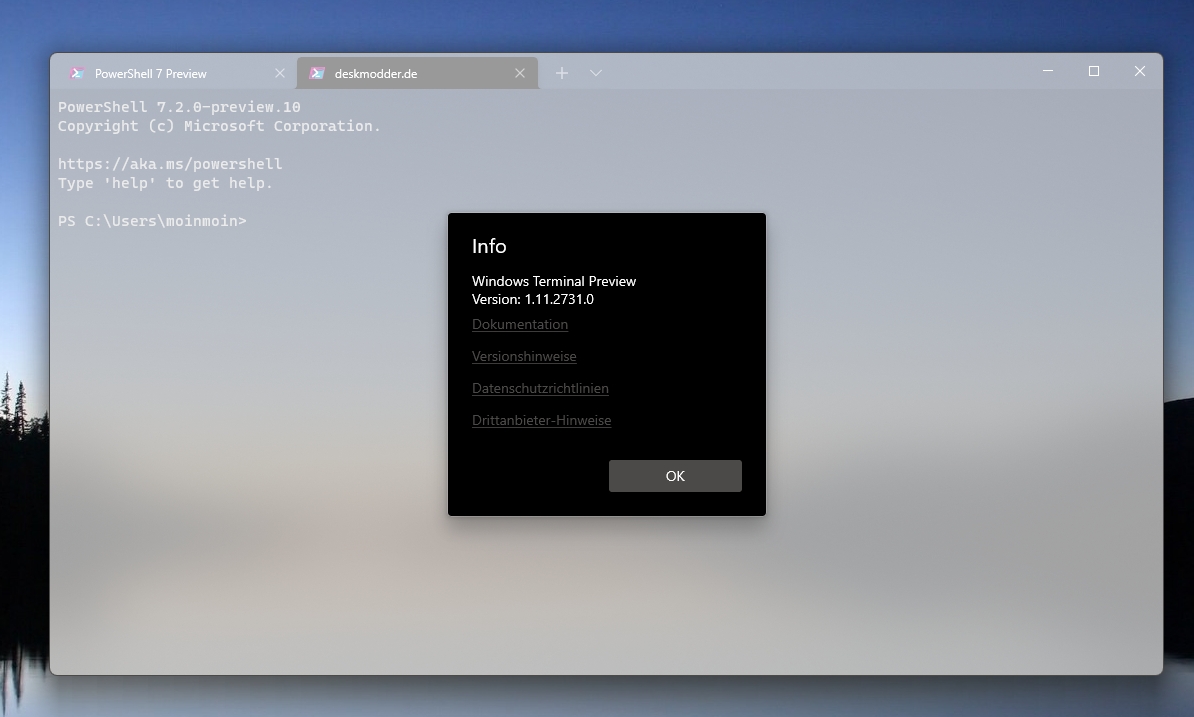Image resolution: width=1194 pixels, height=717 pixels.
Task: Open the Drittanbieter-Hinweise link
Action: pos(541,420)
